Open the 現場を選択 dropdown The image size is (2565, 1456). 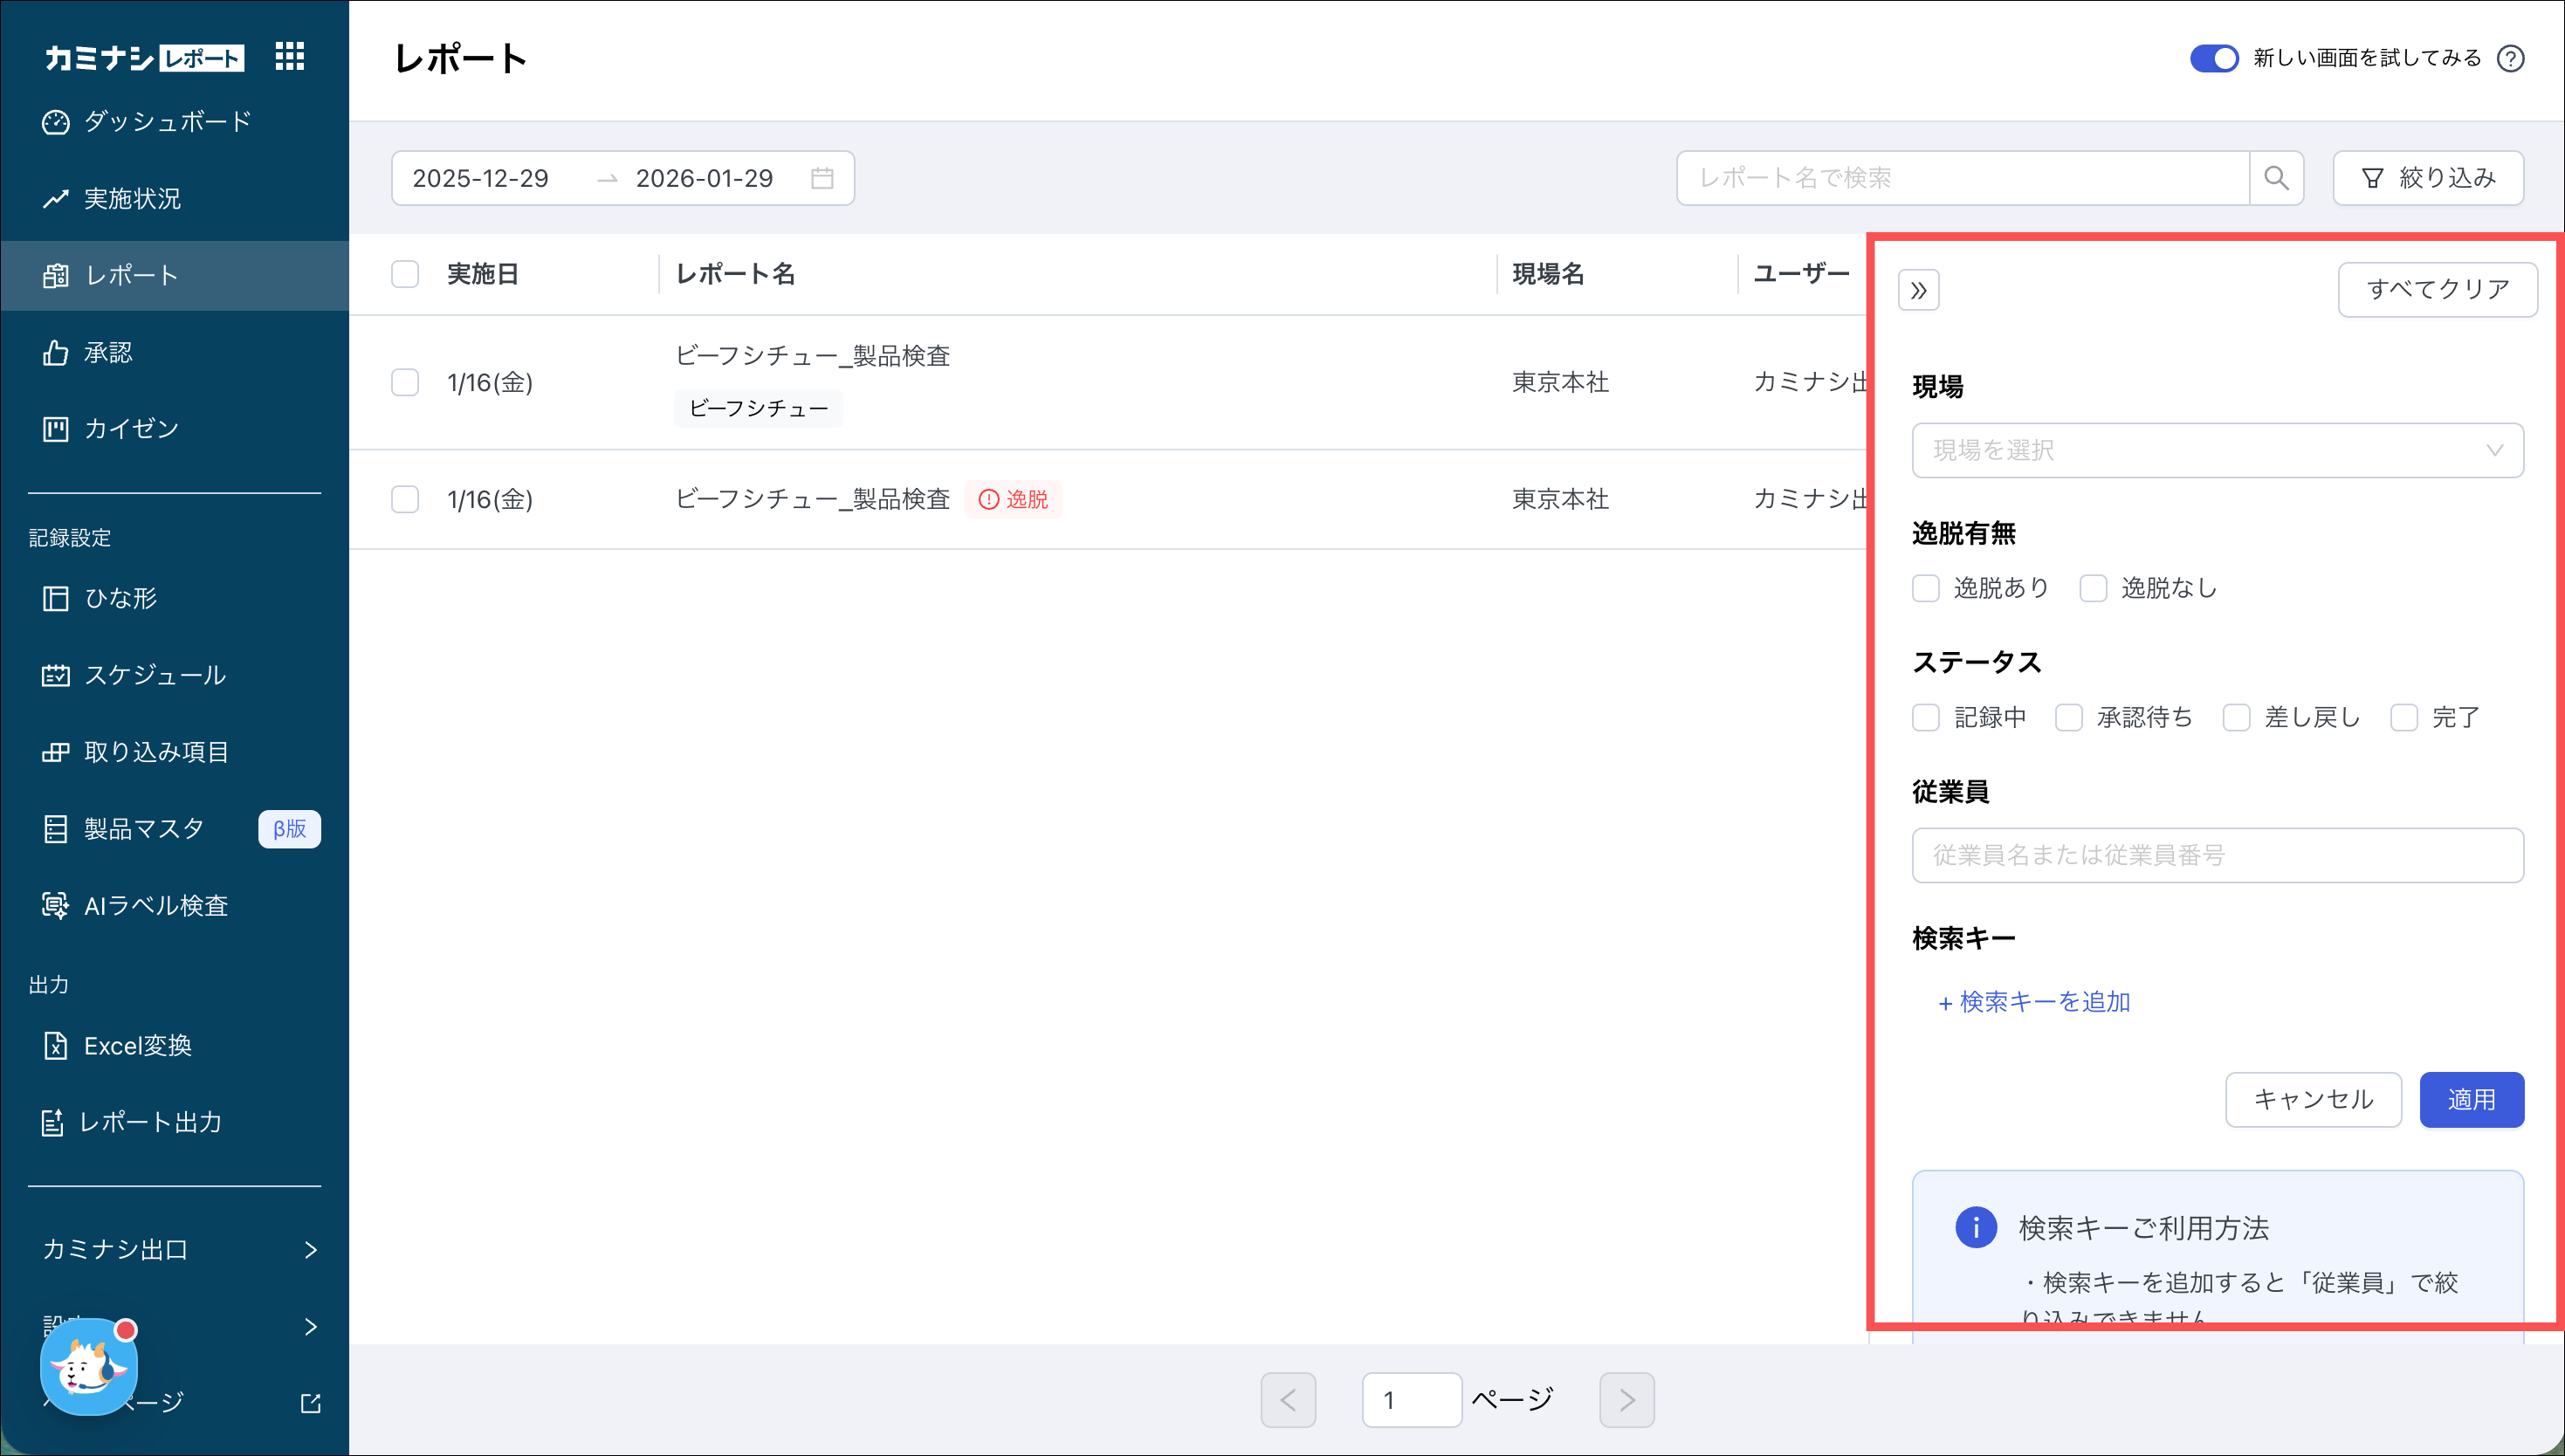(2217, 450)
